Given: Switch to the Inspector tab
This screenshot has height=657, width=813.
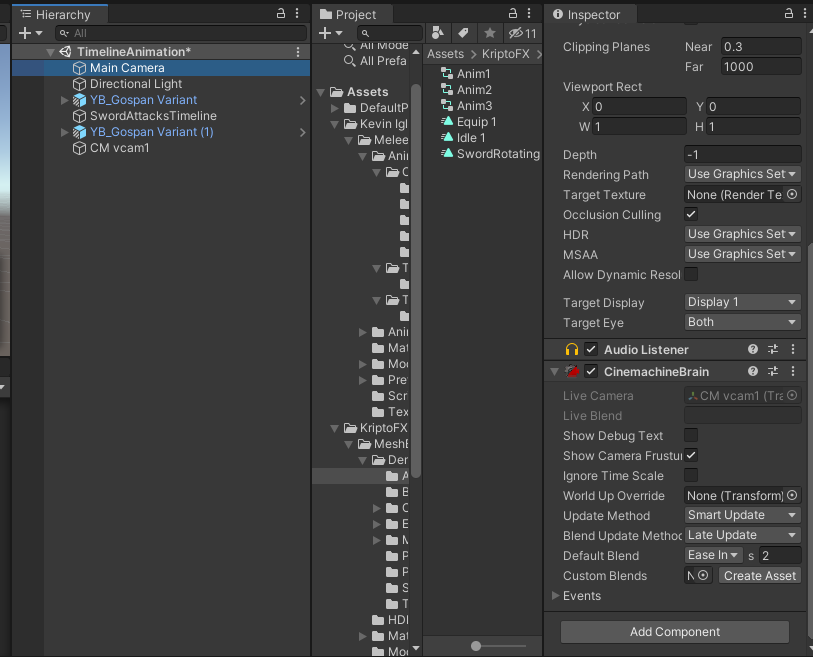Looking at the screenshot, I should [590, 14].
